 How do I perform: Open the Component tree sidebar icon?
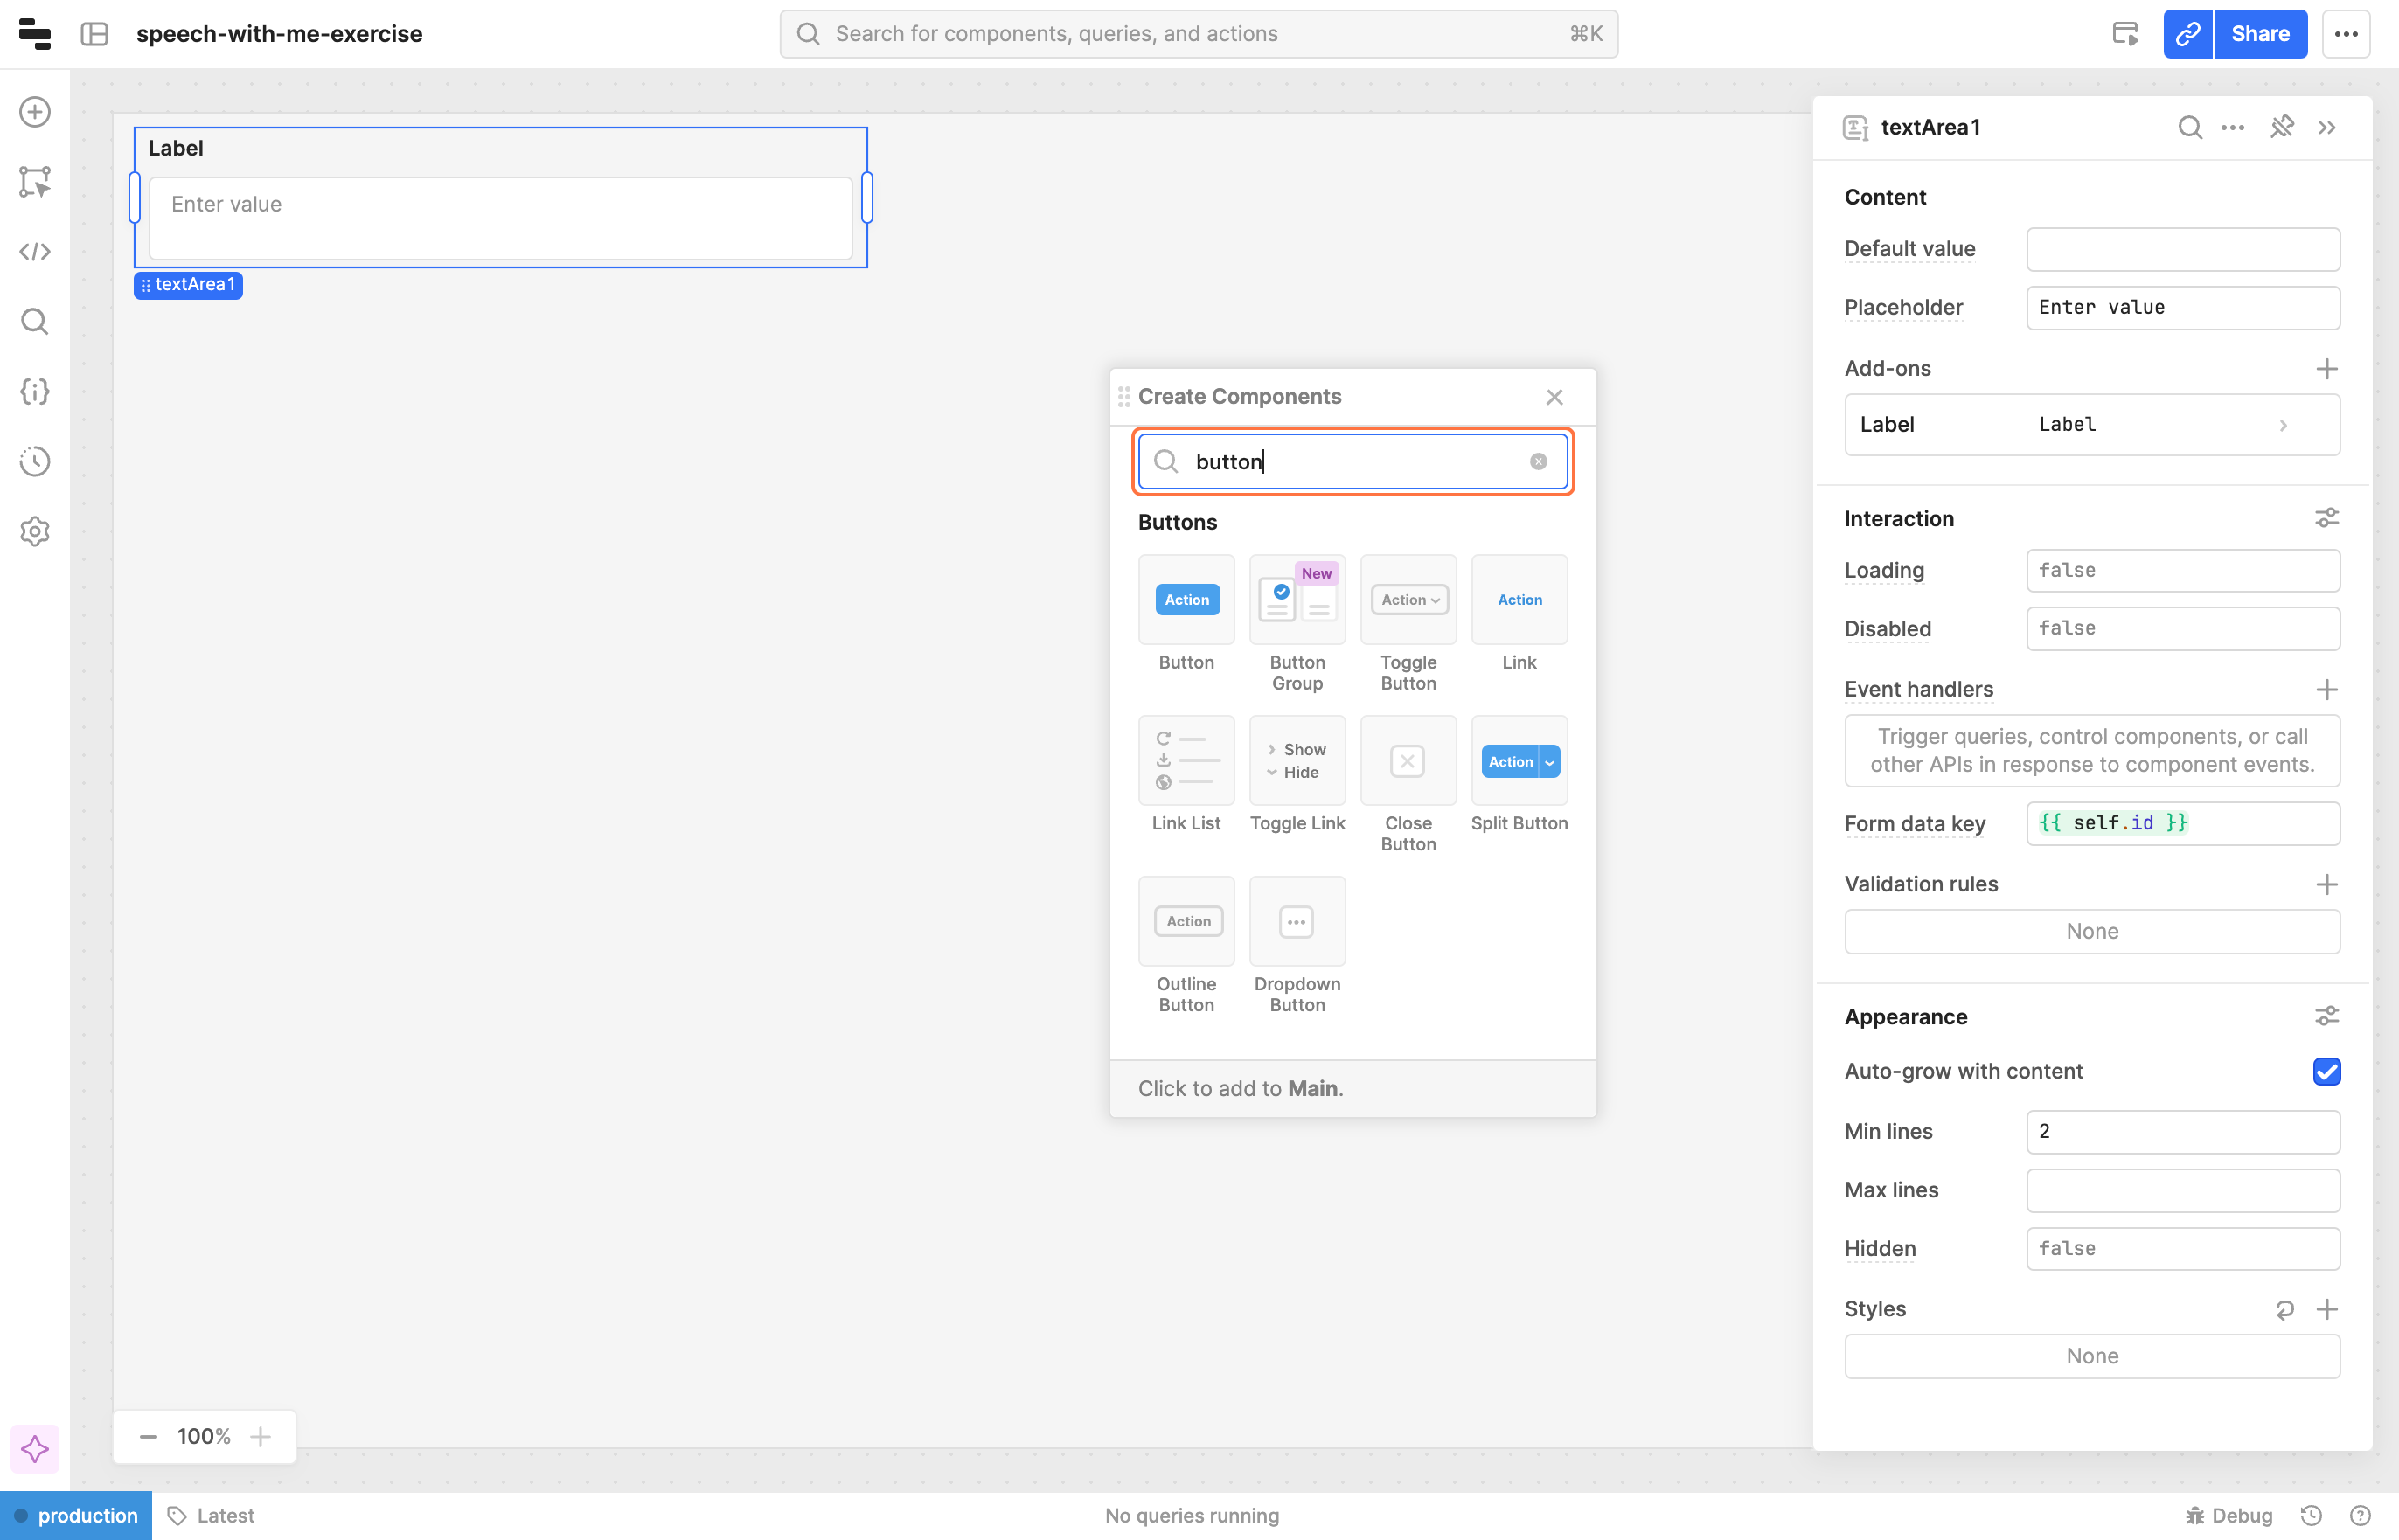pyautogui.click(x=35, y=182)
